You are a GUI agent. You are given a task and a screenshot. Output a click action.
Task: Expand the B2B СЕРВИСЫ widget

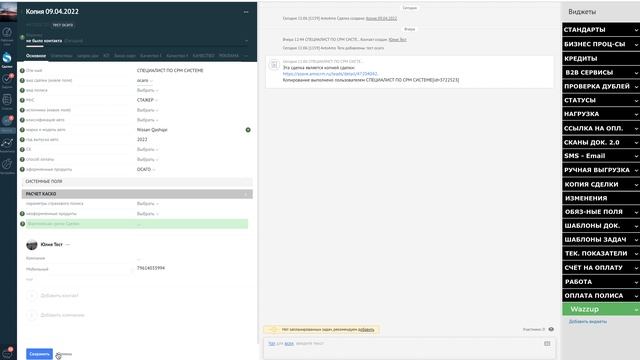coord(601,72)
